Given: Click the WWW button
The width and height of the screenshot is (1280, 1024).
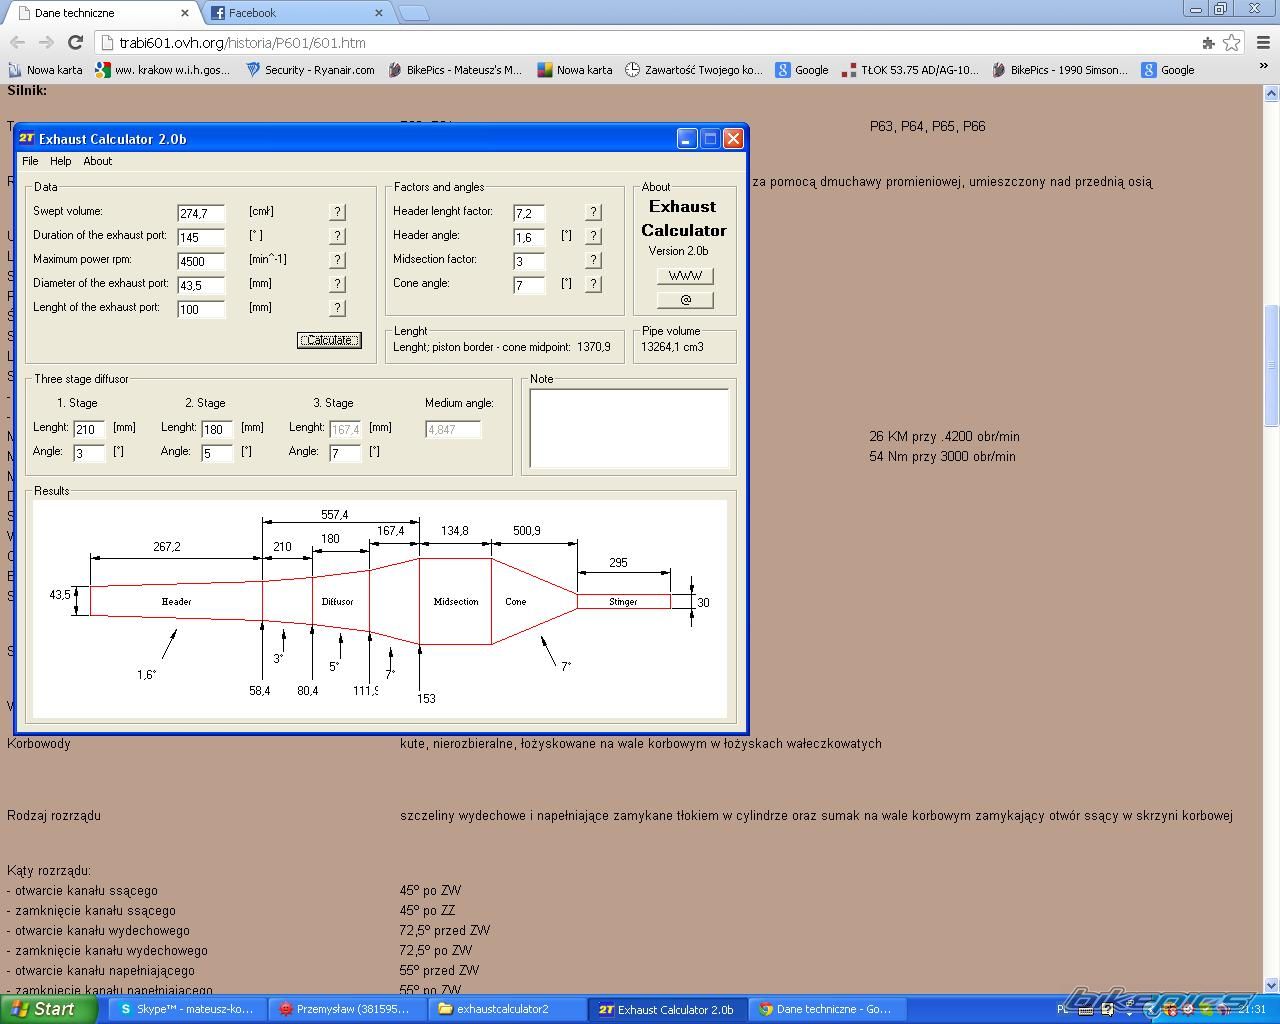Looking at the screenshot, I should pyautogui.click(x=685, y=276).
